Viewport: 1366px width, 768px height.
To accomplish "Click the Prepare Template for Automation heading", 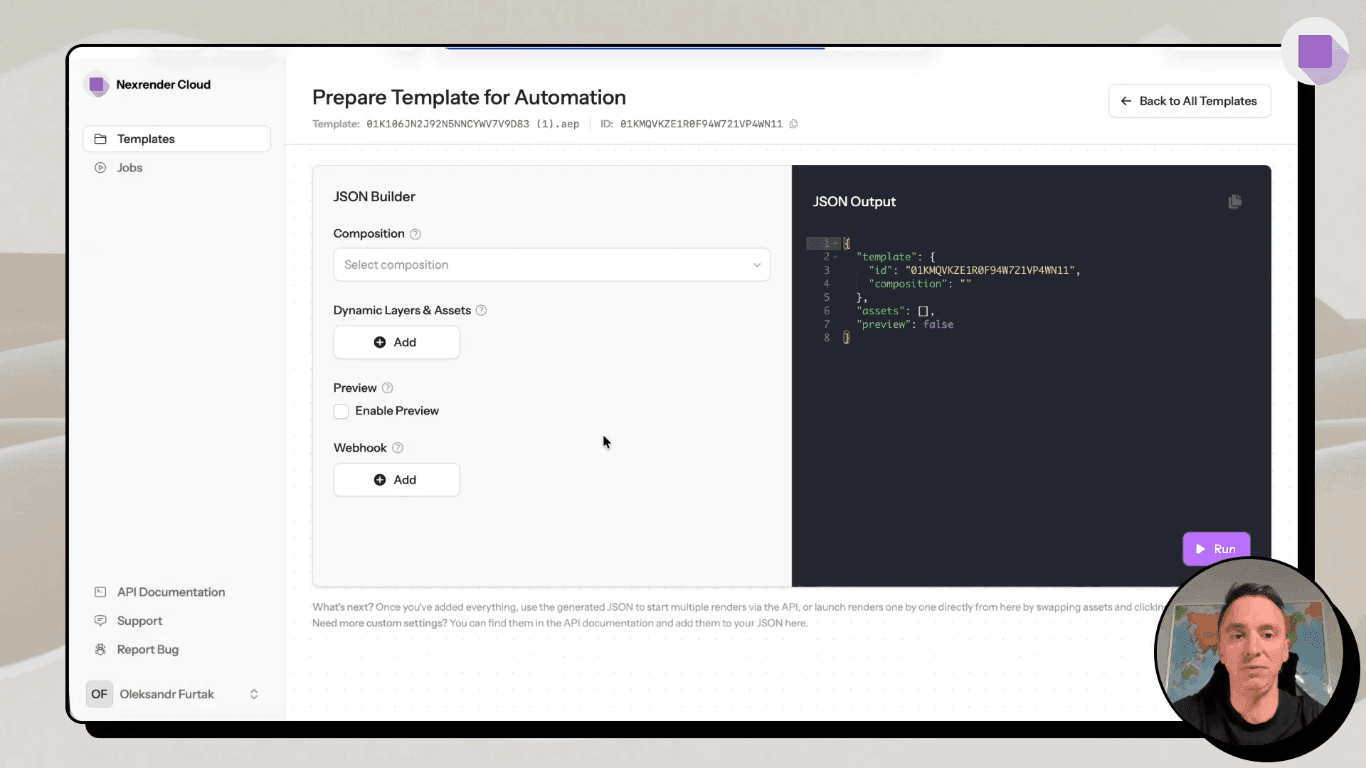I will [x=469, y=97].
